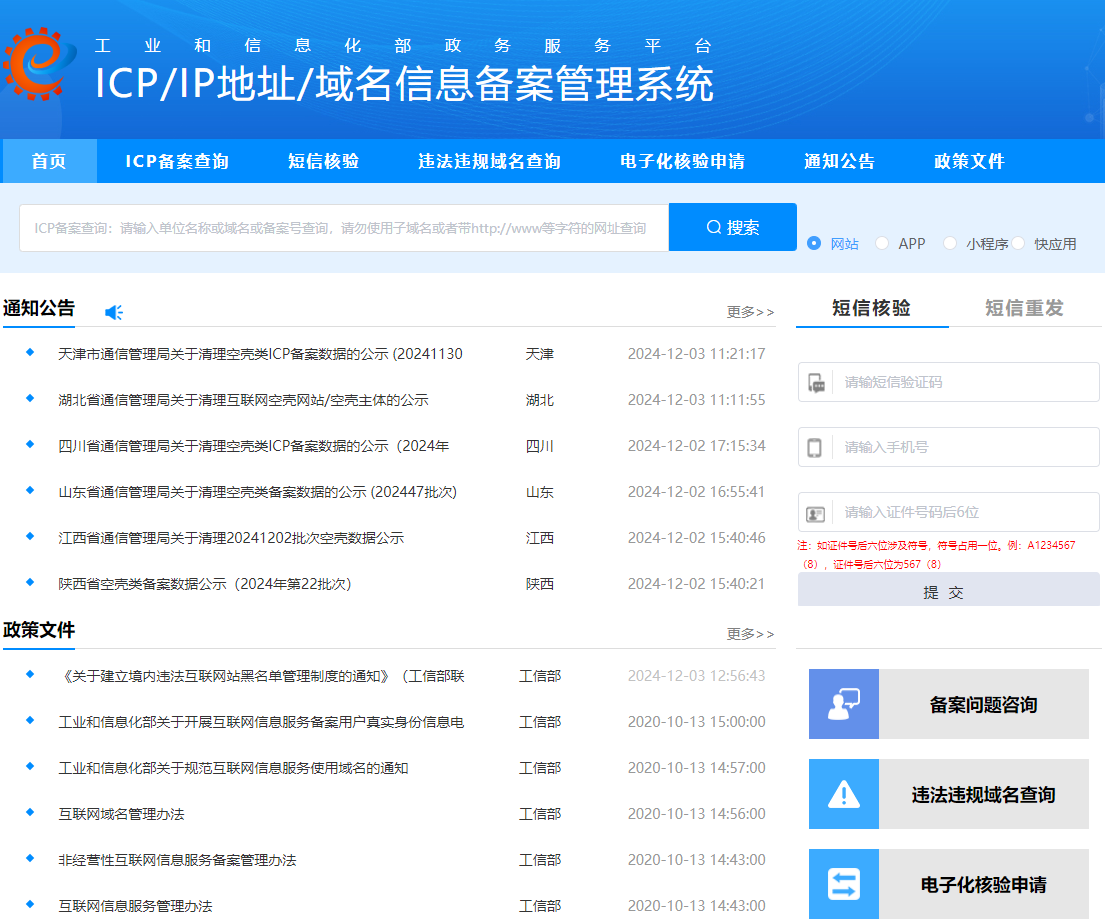
Task: Click the 通知公告 section heading
Action: tap(39, 308)
